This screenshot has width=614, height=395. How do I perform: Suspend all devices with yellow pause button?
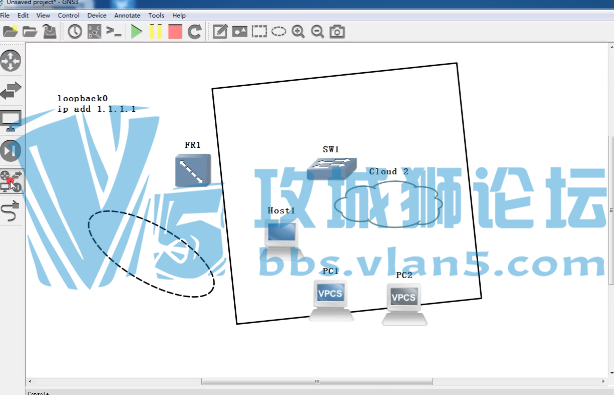tap(156, 31)
